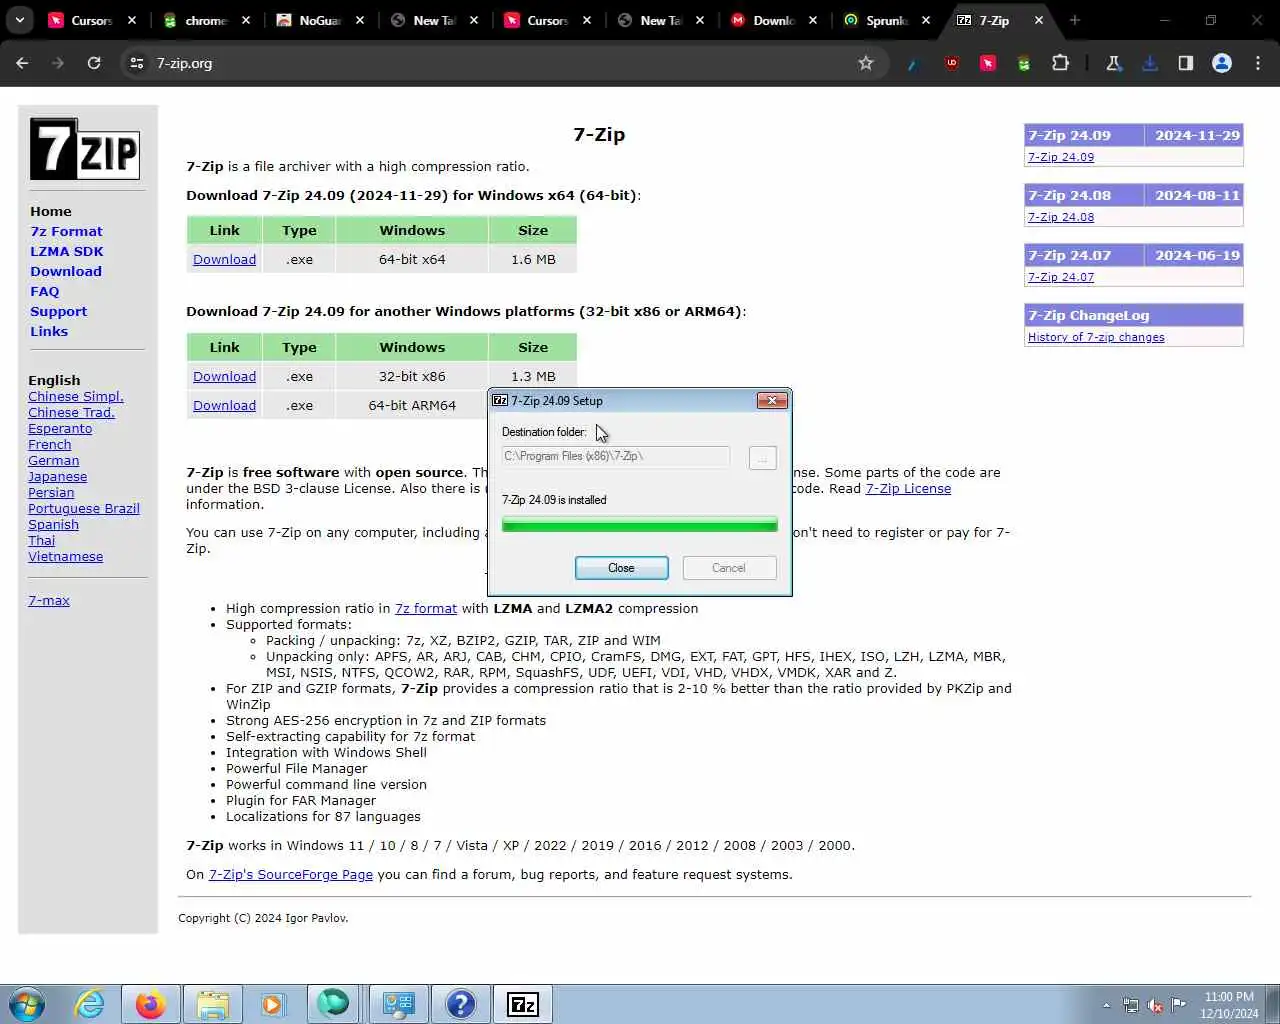The width and height of the screenshot is (1280, 1024).
Task: Click the Destination folder path field
Action: (x=616, y=456)
